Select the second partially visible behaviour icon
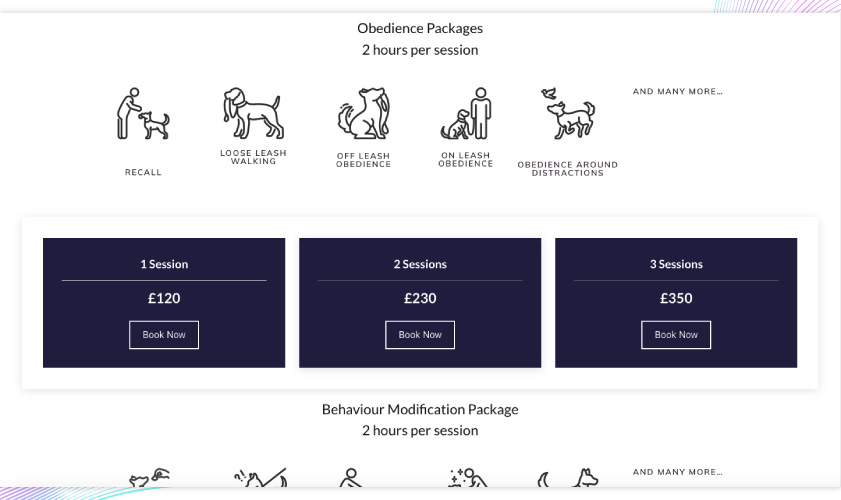 click(260, 477)
